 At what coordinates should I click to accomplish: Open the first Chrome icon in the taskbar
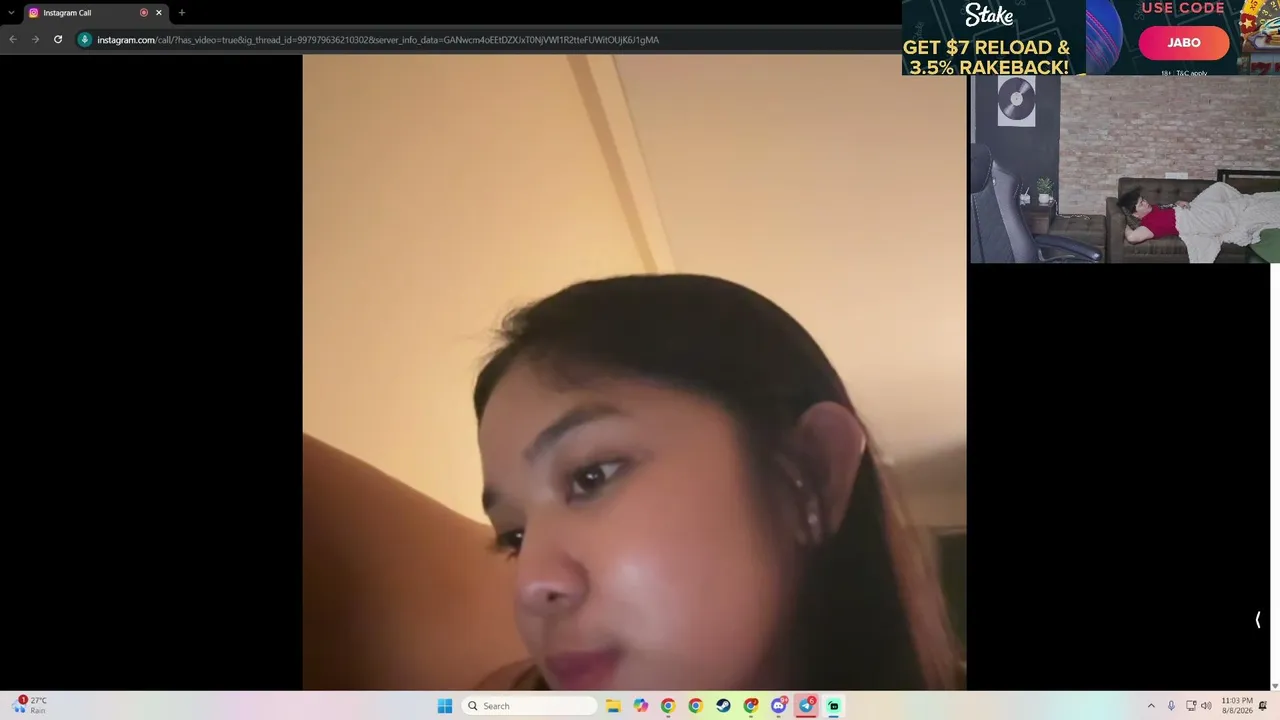click(668, 706)
